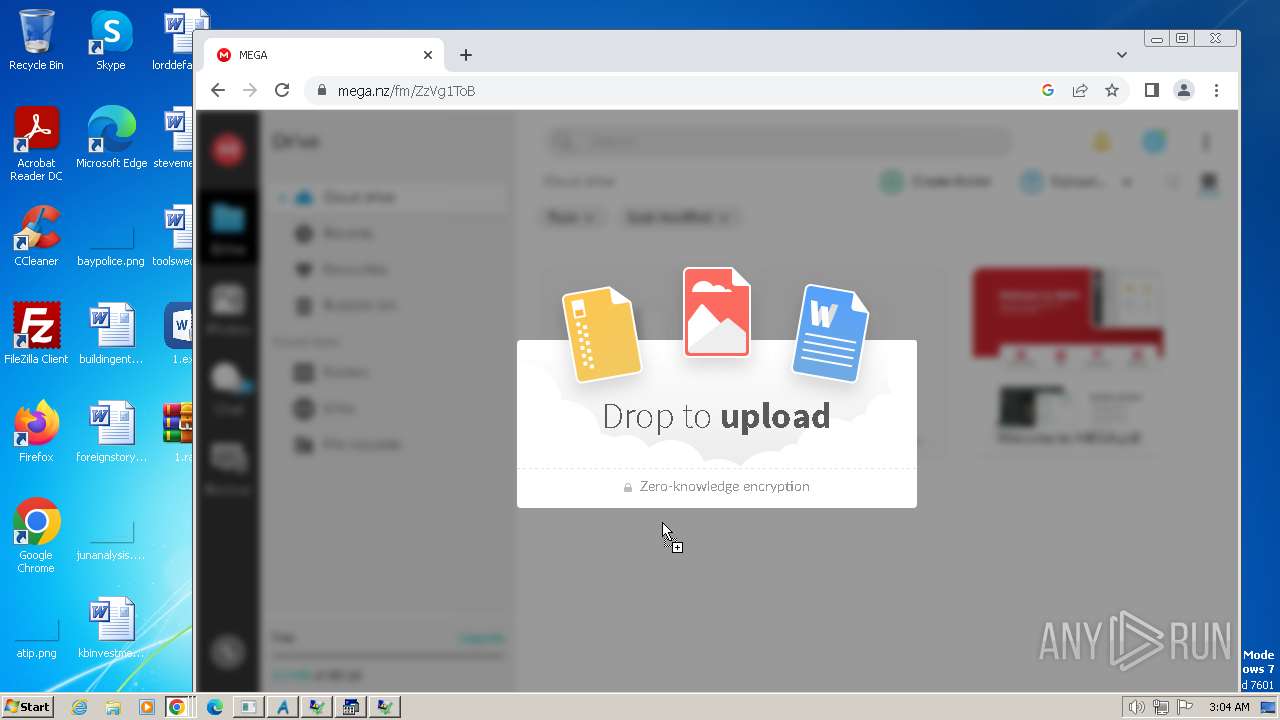Image resolution: width=1280 pixels, height=720 pixels.
Task: Bookmark this tab with the star icon
Action: tap(1112, 90)
